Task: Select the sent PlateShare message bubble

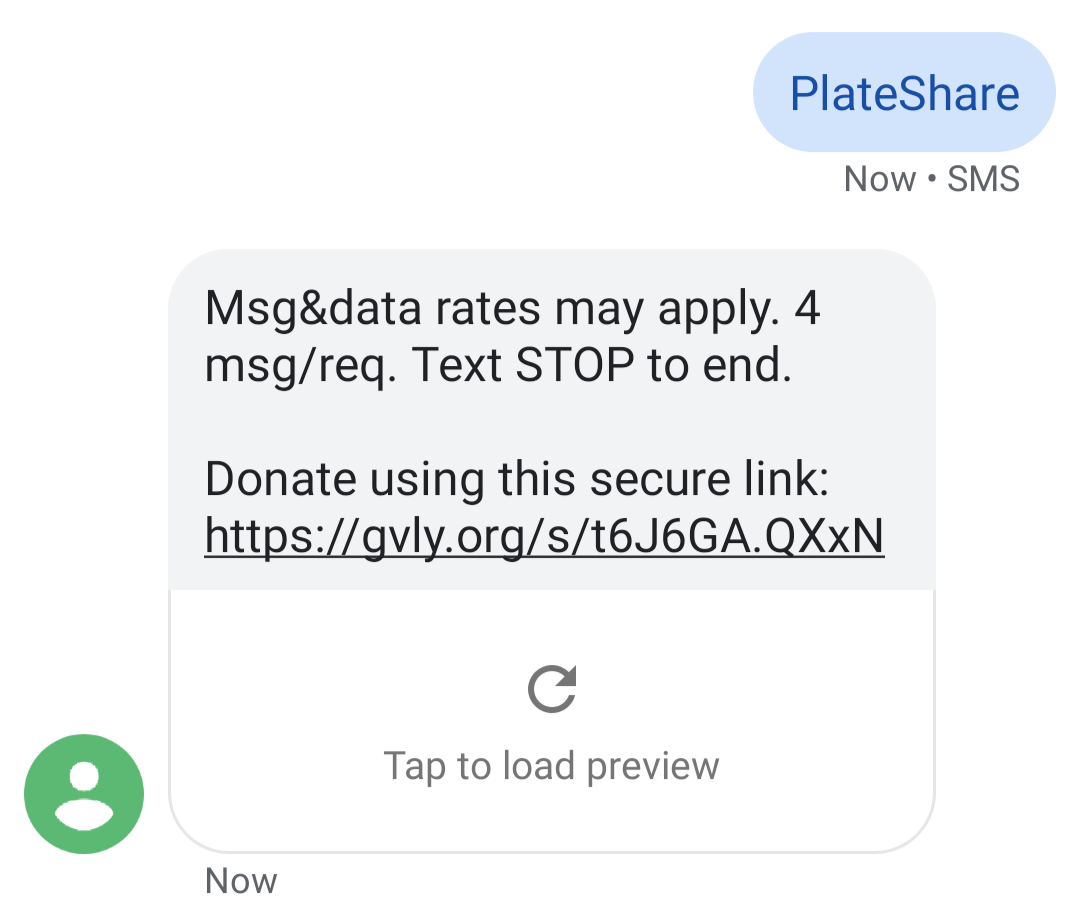Action: 904,92
